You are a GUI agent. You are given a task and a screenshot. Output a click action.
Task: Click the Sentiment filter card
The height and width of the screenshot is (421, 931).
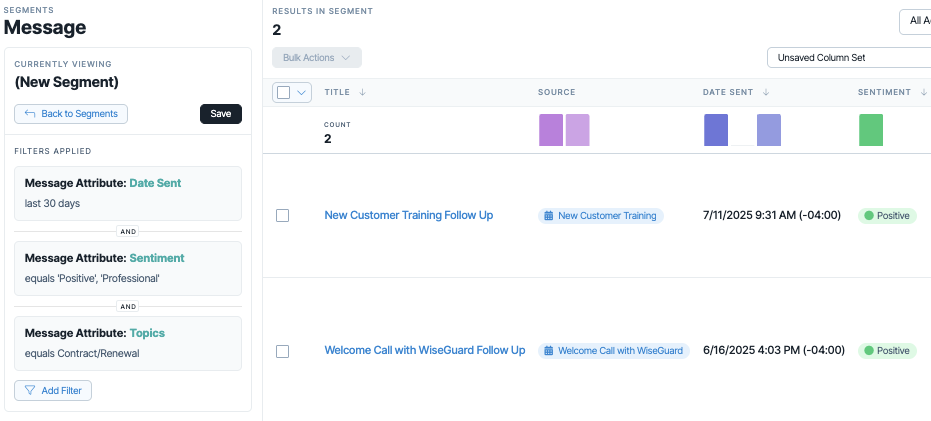tap(128, 268)
